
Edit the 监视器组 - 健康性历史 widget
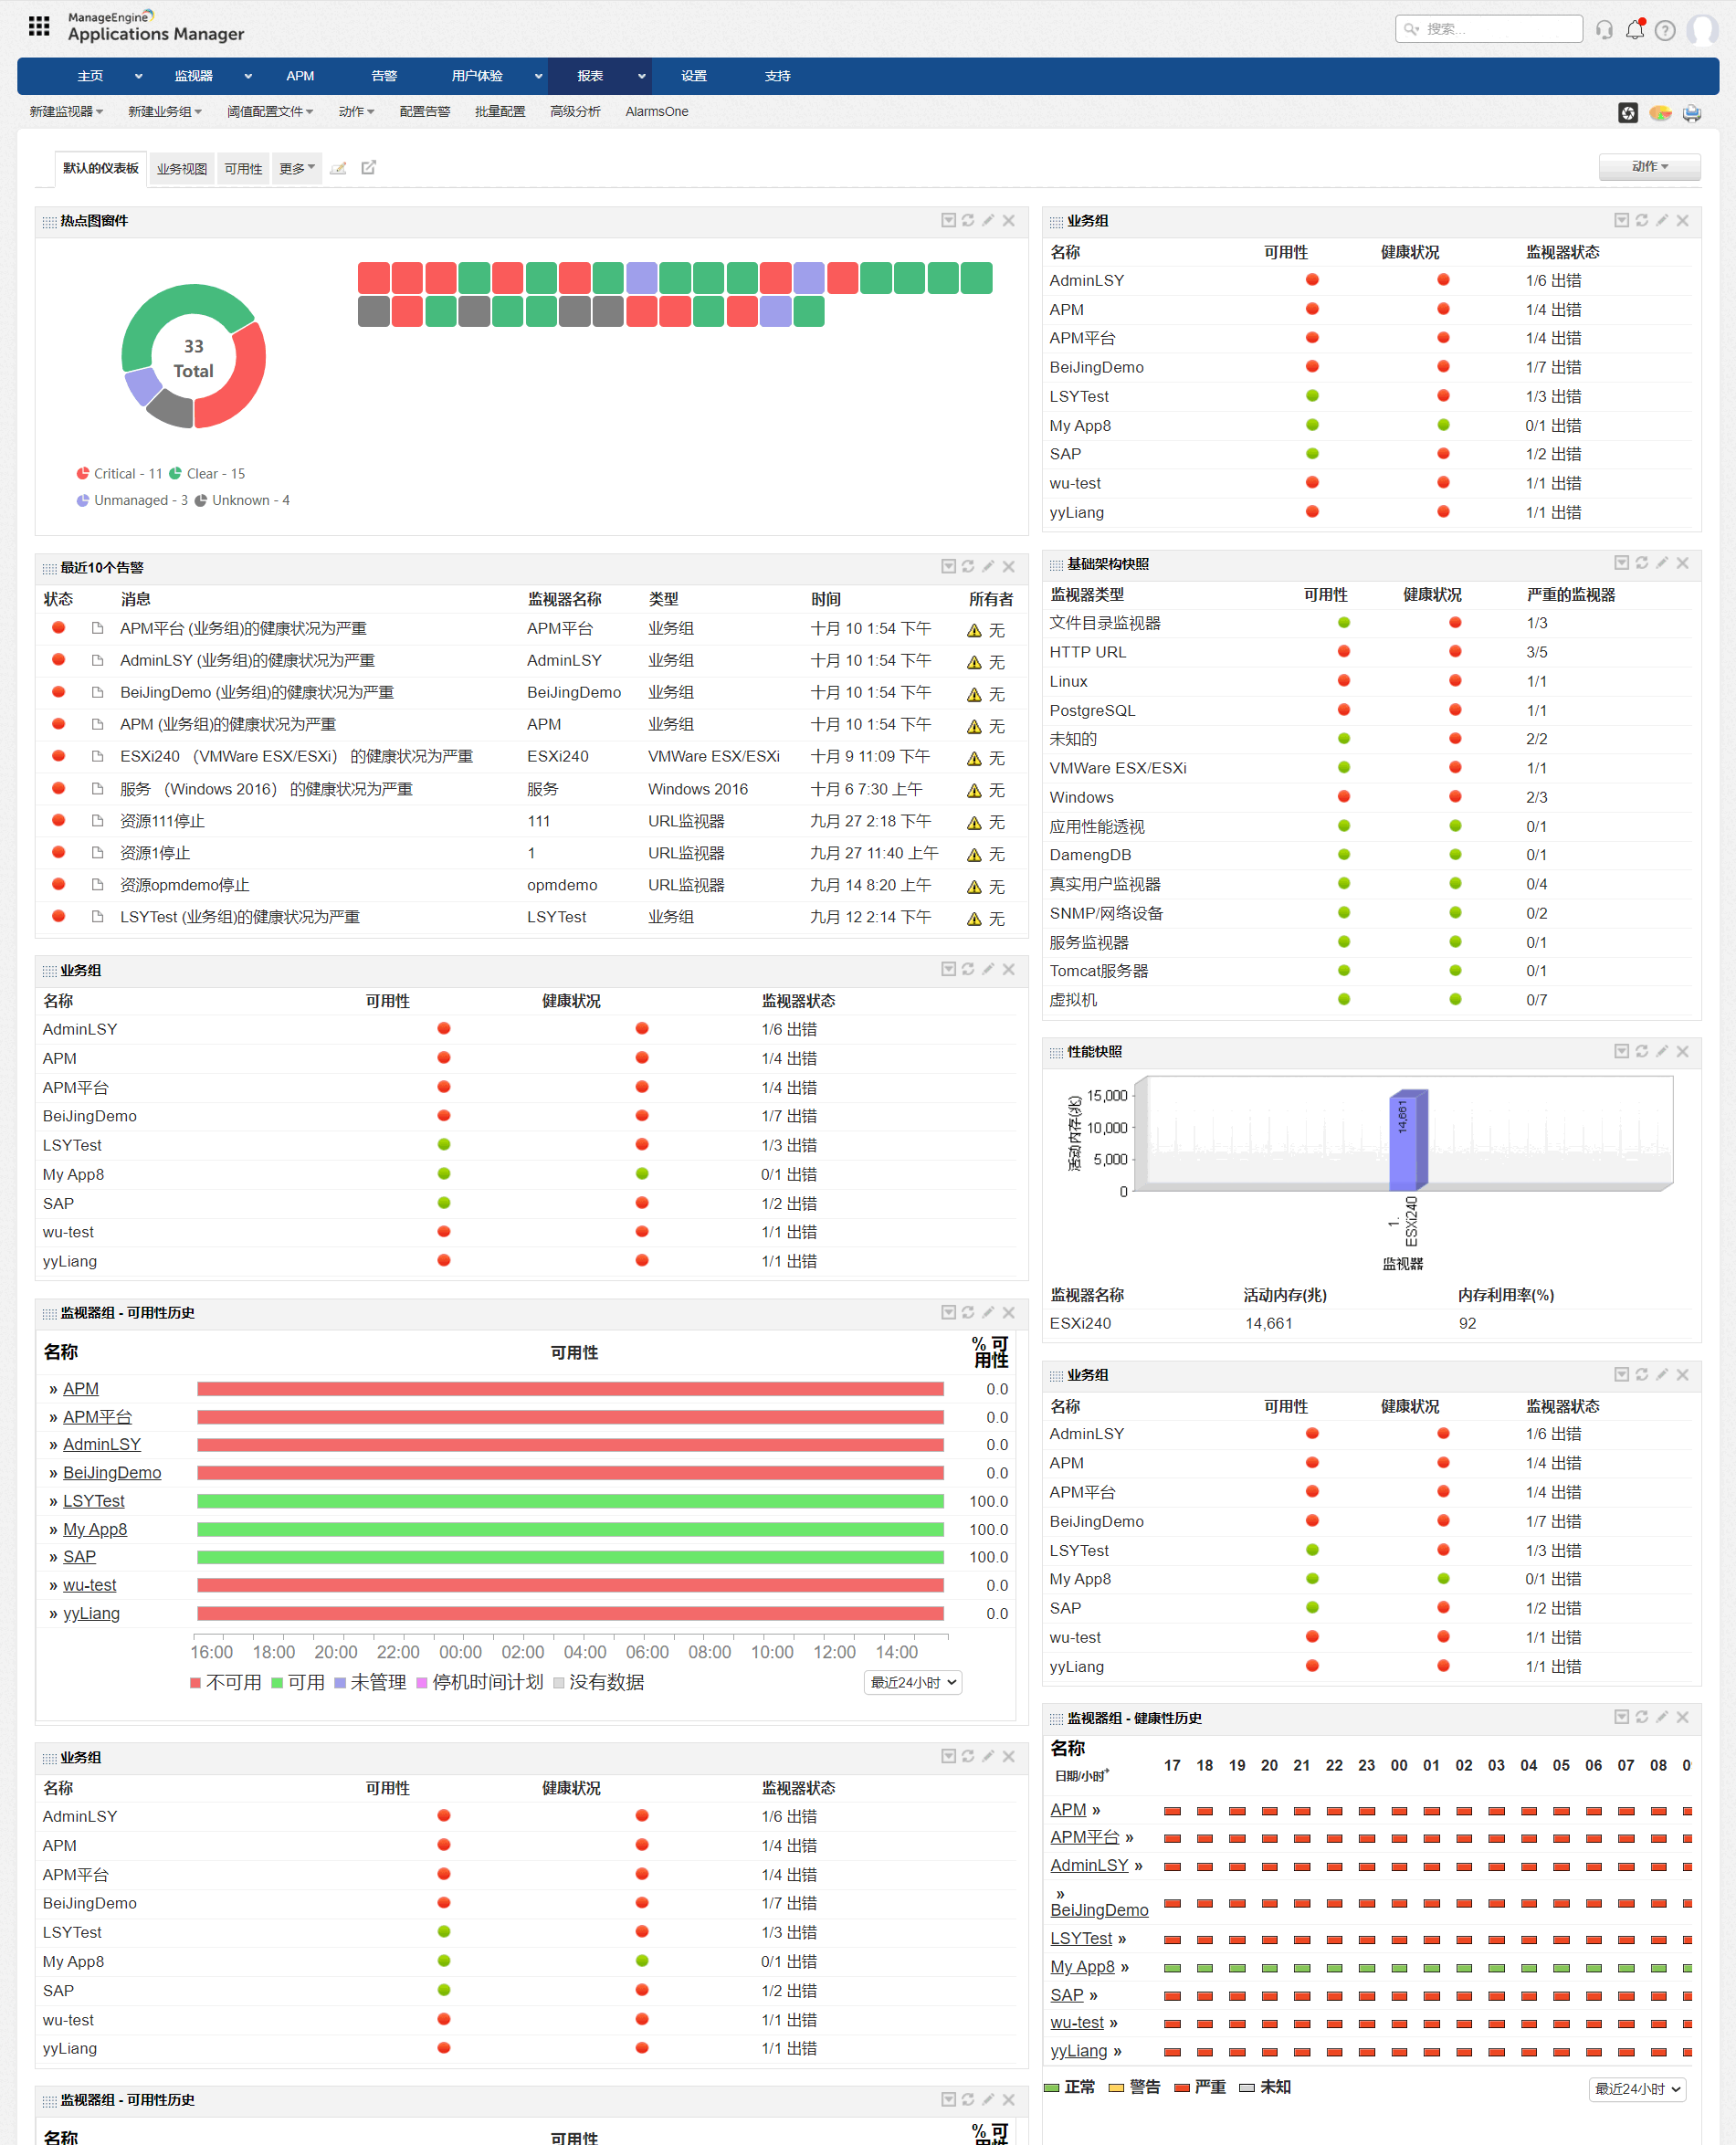[1662, 1717]
